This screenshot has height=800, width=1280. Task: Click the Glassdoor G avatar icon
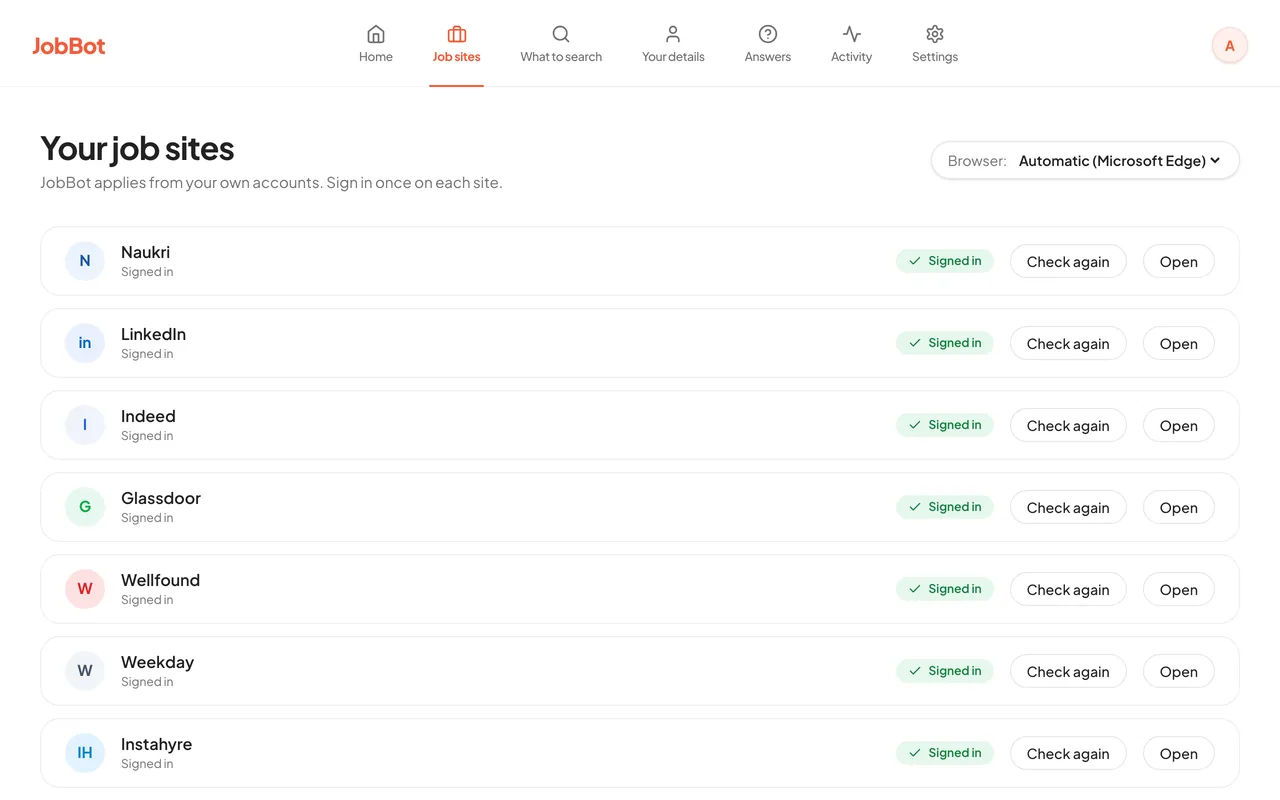(x=85, y=507)
